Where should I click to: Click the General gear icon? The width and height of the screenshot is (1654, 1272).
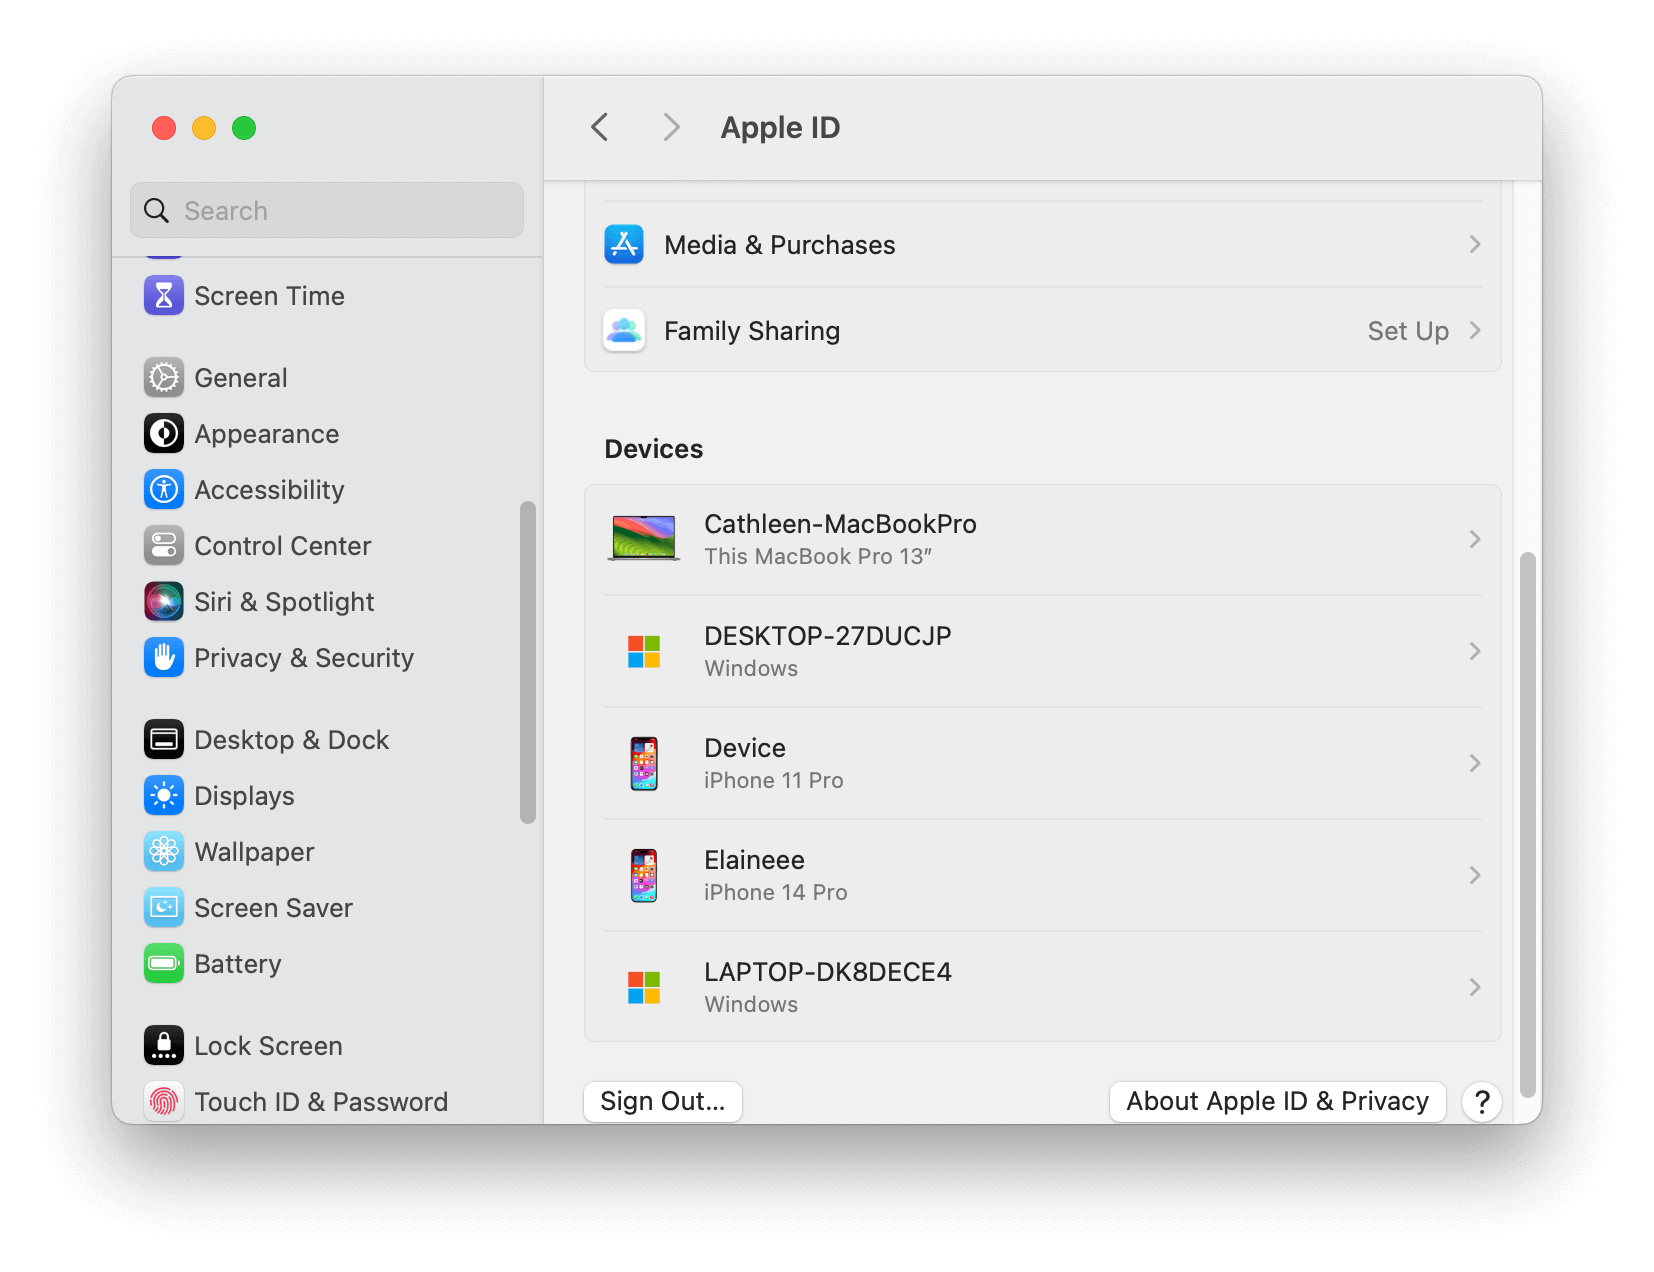pos(164,378)
